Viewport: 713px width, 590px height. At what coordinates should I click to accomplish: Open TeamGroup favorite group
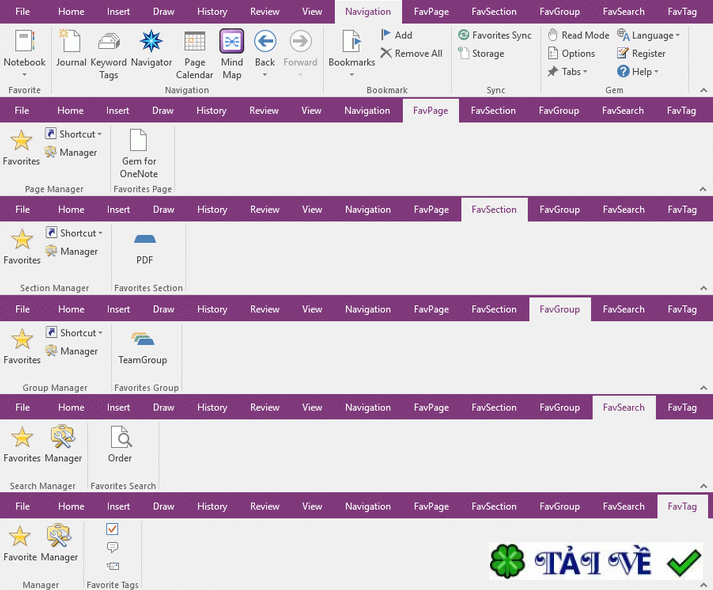click(x=143, y=348)
